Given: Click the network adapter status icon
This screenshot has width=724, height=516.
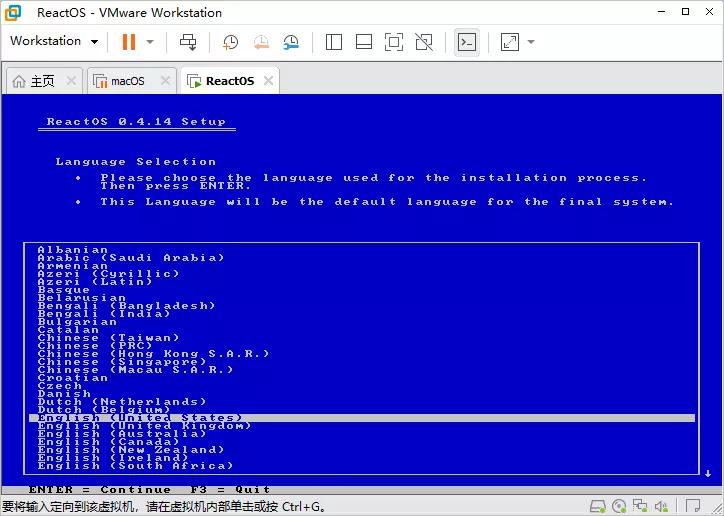Looking at the screenshot, I should [x=640, y=506].
